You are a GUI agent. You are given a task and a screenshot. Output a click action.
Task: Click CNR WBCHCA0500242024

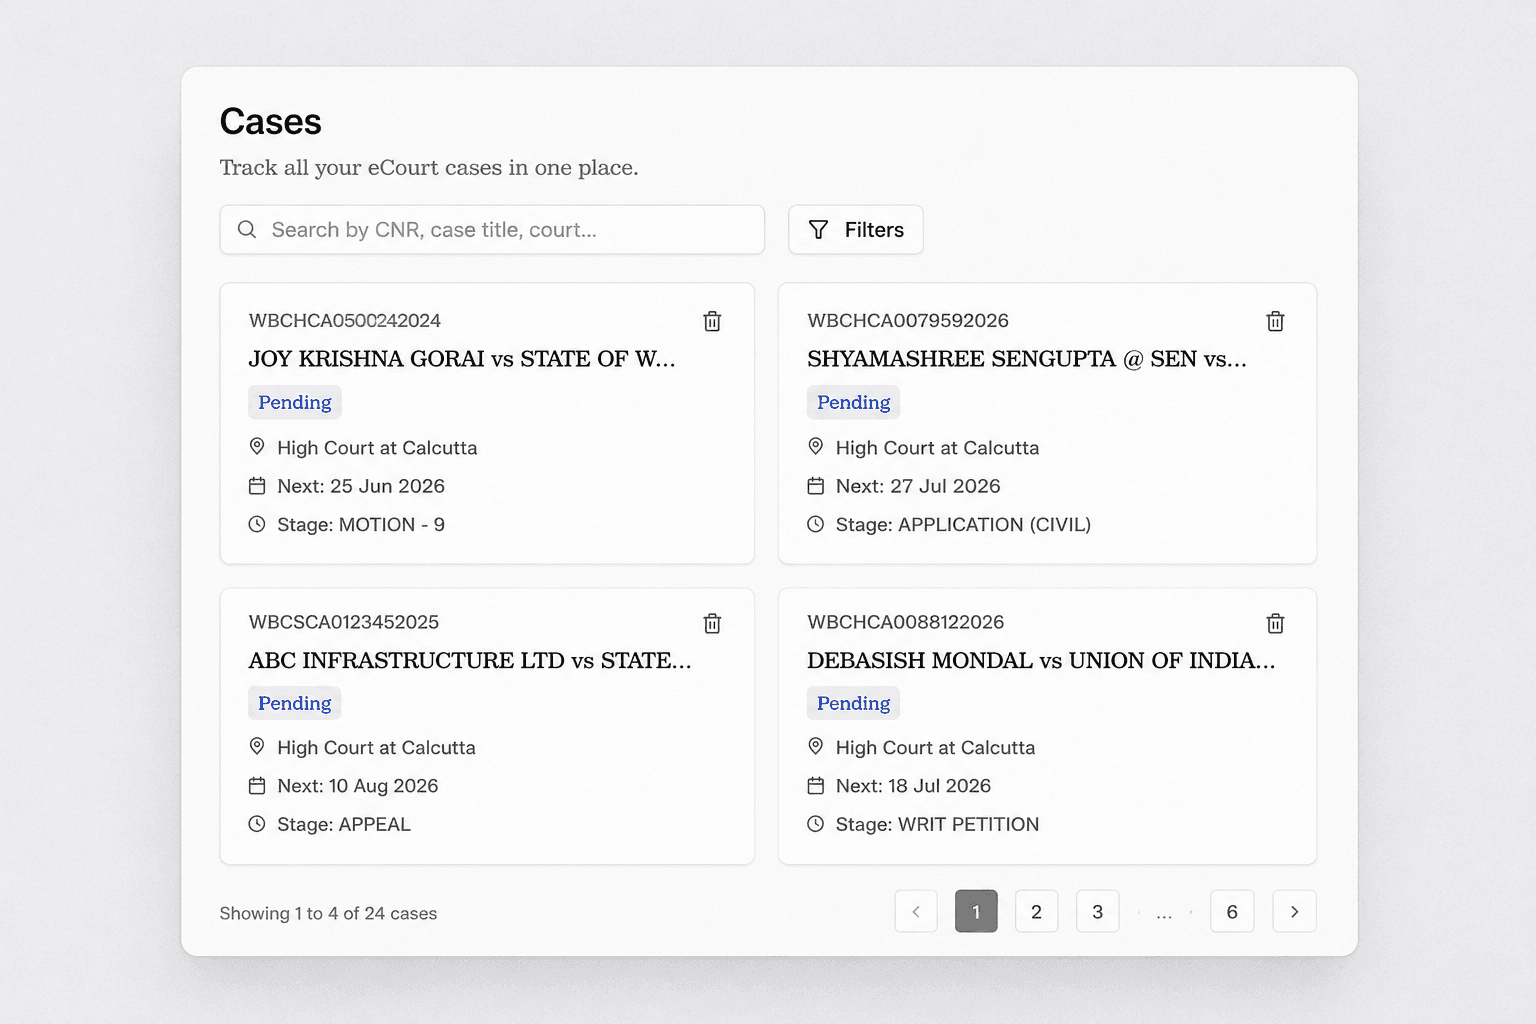click(345, 321)
